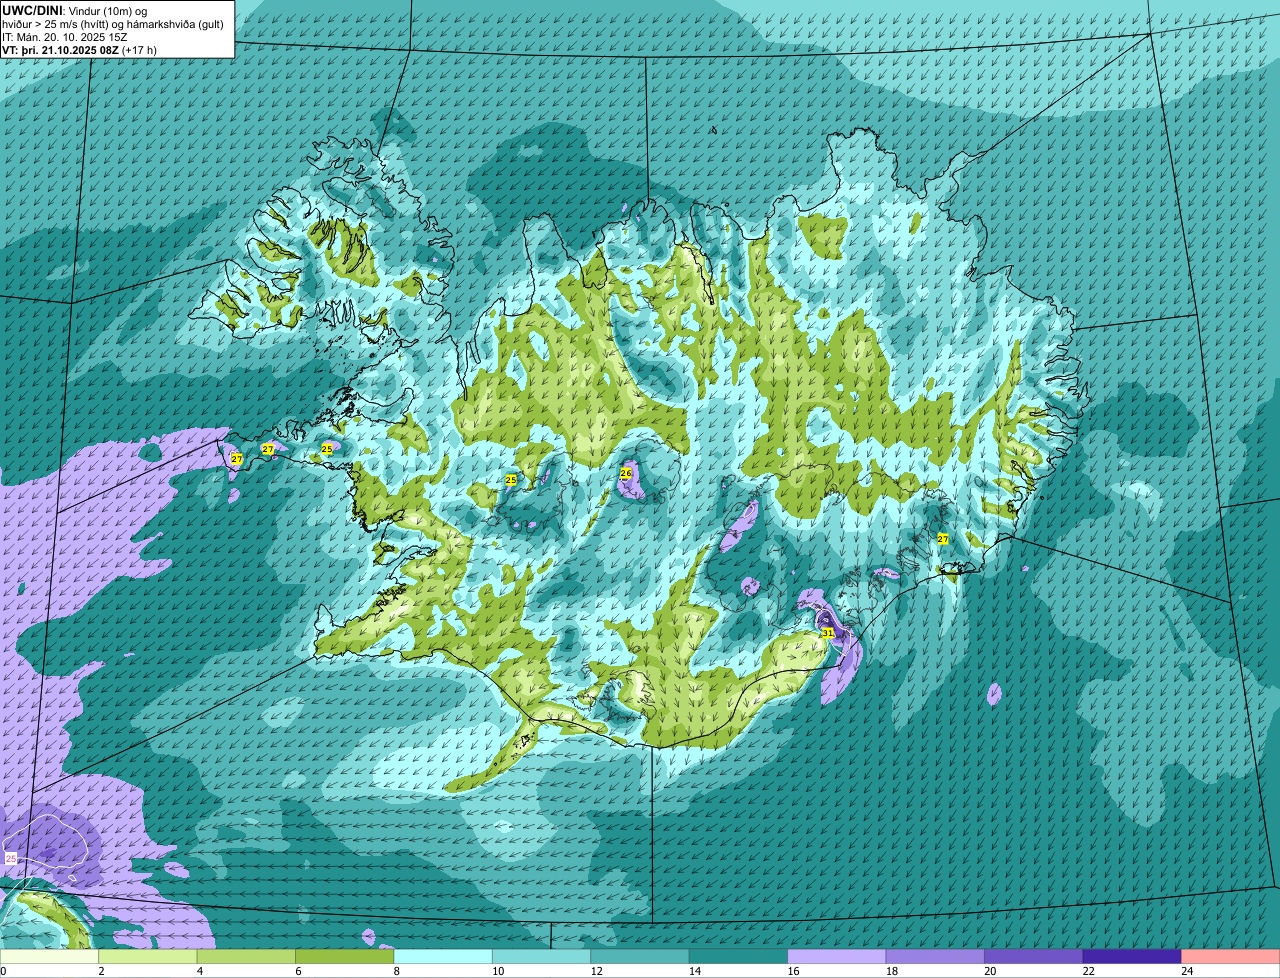Viewport: 1280px width, 978px height.
Task: Choose the 12–14 m/s teal legend swatch
Action: 640,957
